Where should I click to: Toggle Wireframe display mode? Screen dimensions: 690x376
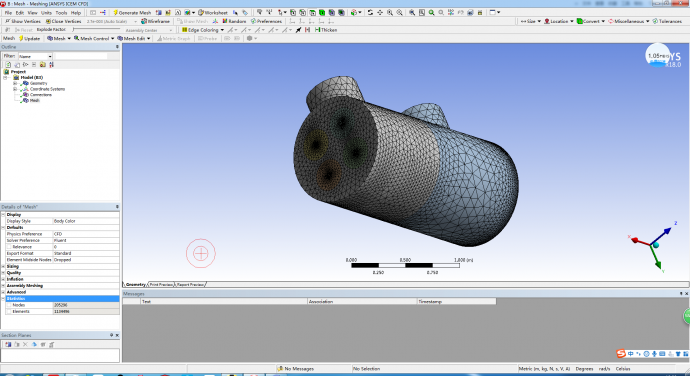coord(155,21)
